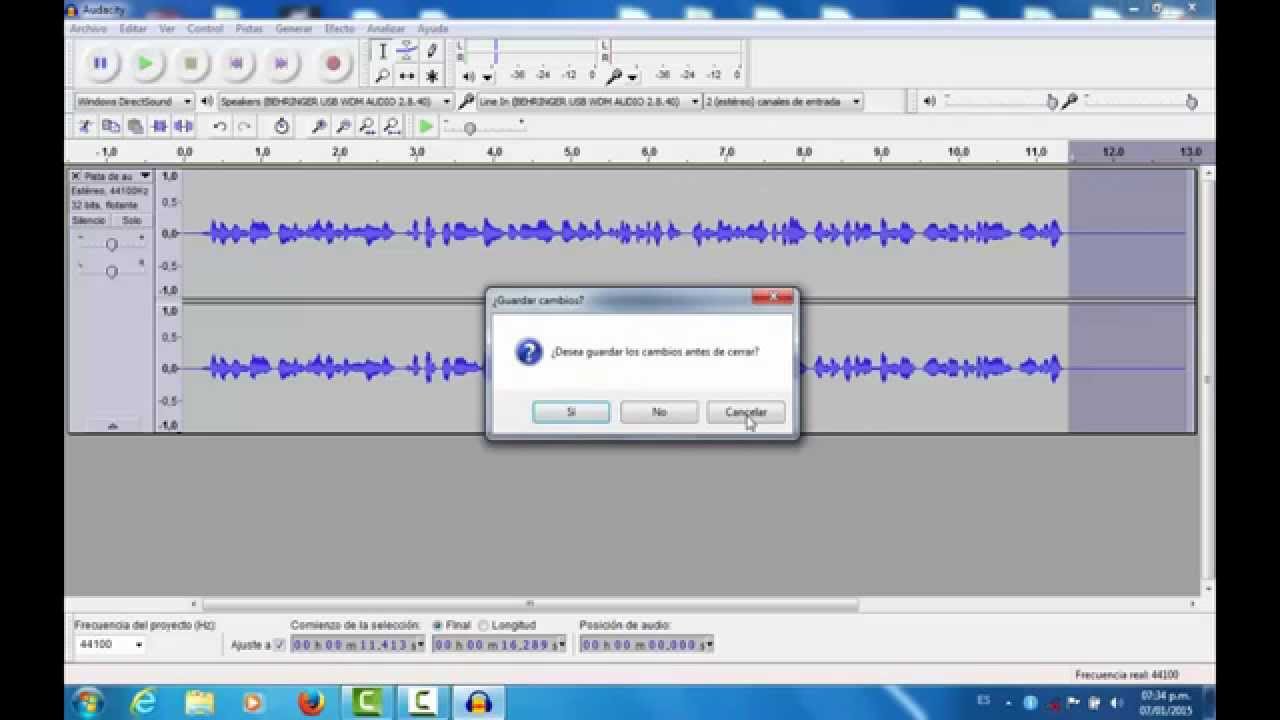This screenshot has height=720, width=1280.
Task: Collapse the audio track with bottom arrow
Action: pyautogui.click(x=111, y=426)
